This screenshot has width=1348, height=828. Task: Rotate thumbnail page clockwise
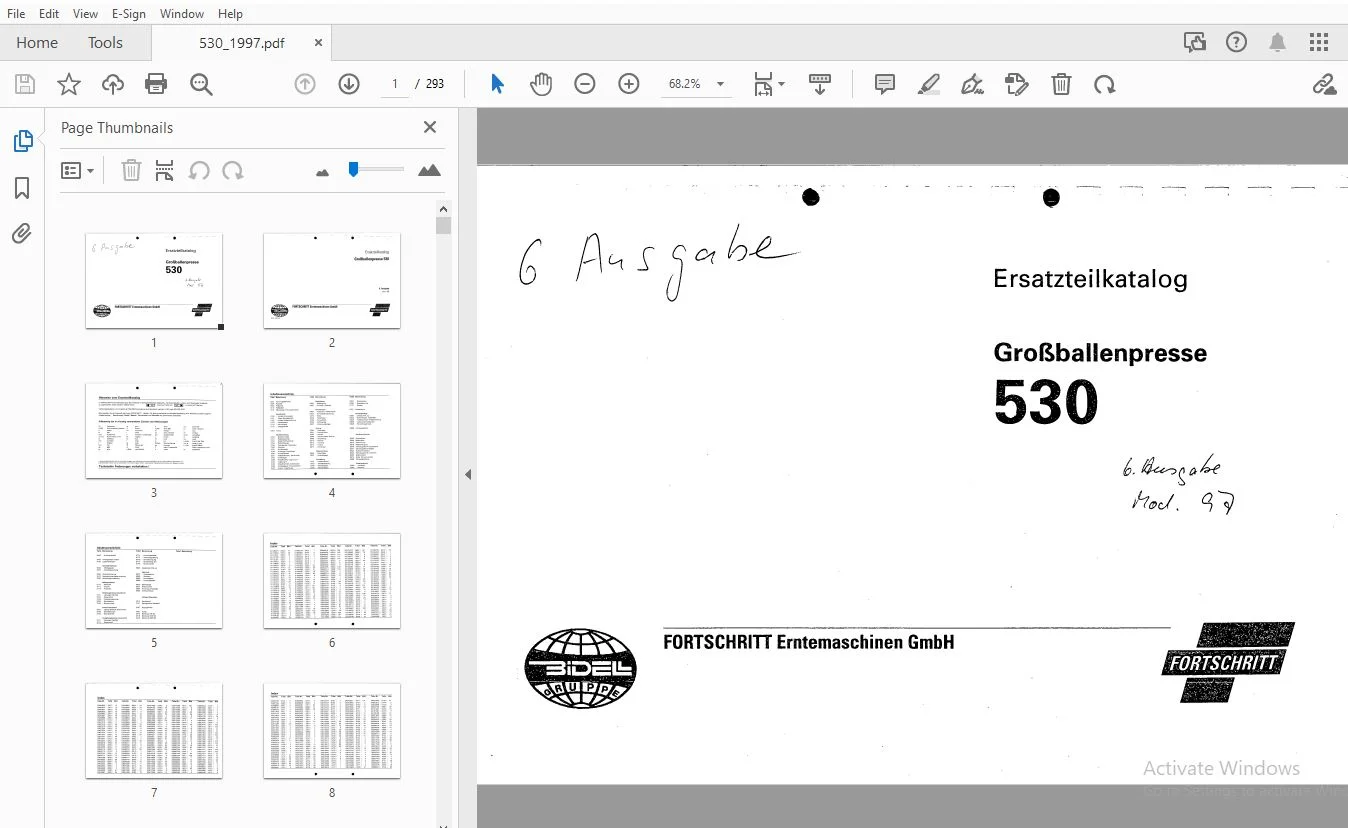(233, 171)
